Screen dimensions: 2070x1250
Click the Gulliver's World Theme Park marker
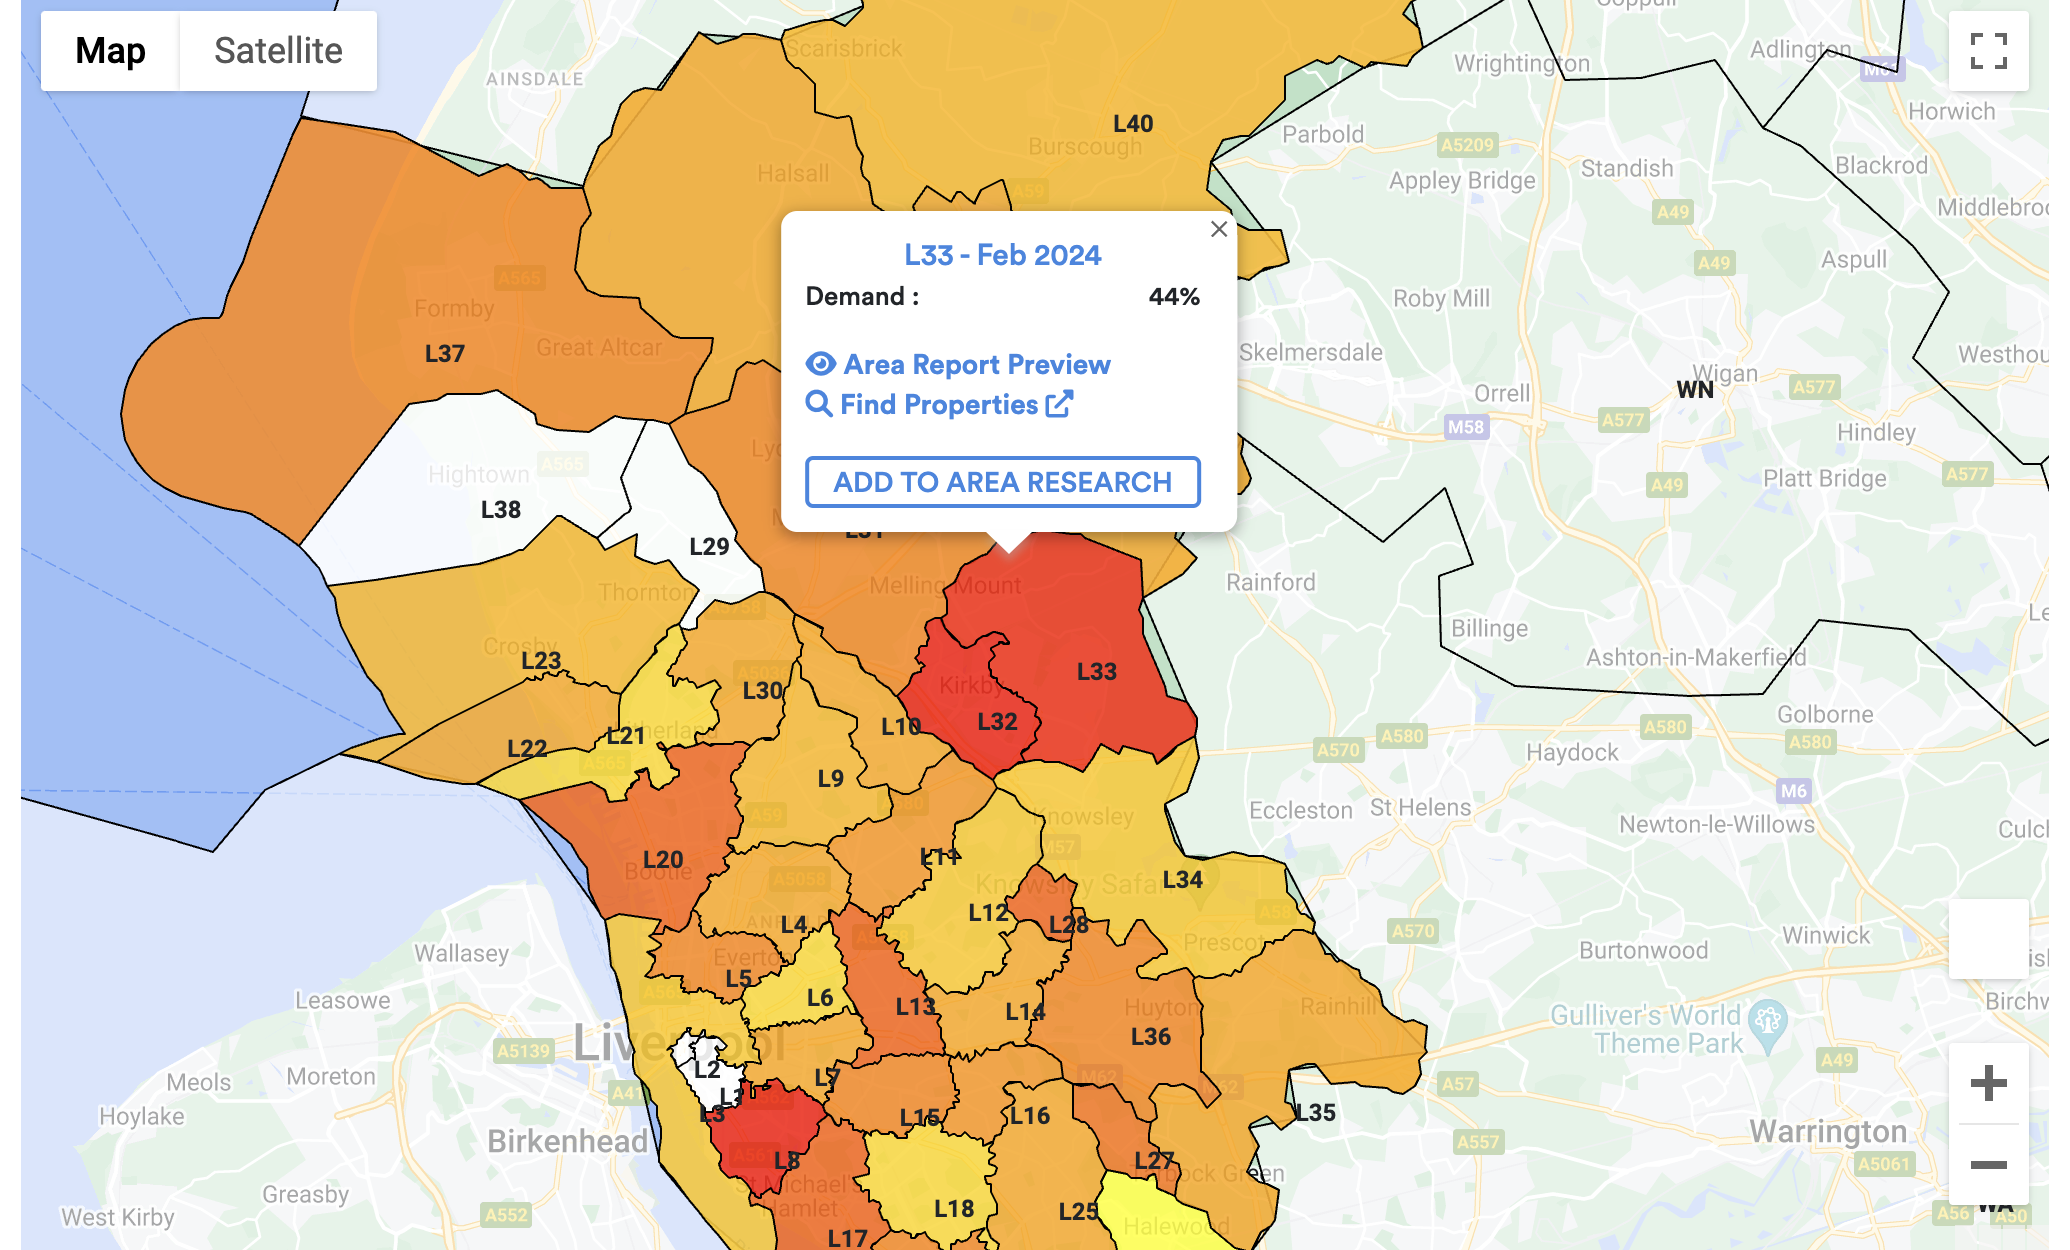point(1768,1022)
